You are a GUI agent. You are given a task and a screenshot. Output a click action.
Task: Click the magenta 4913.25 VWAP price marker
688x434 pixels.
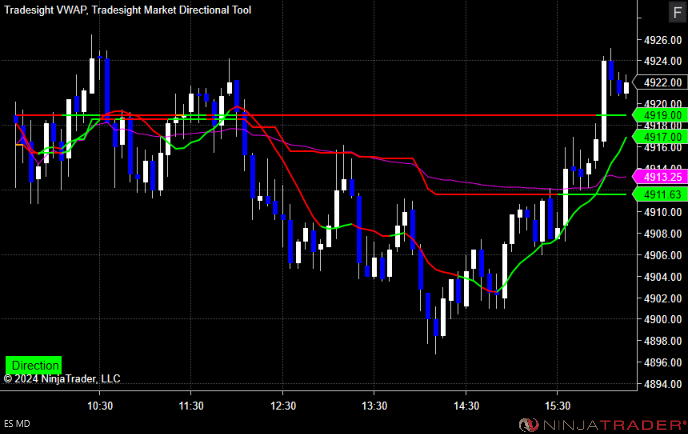(660, 177)
